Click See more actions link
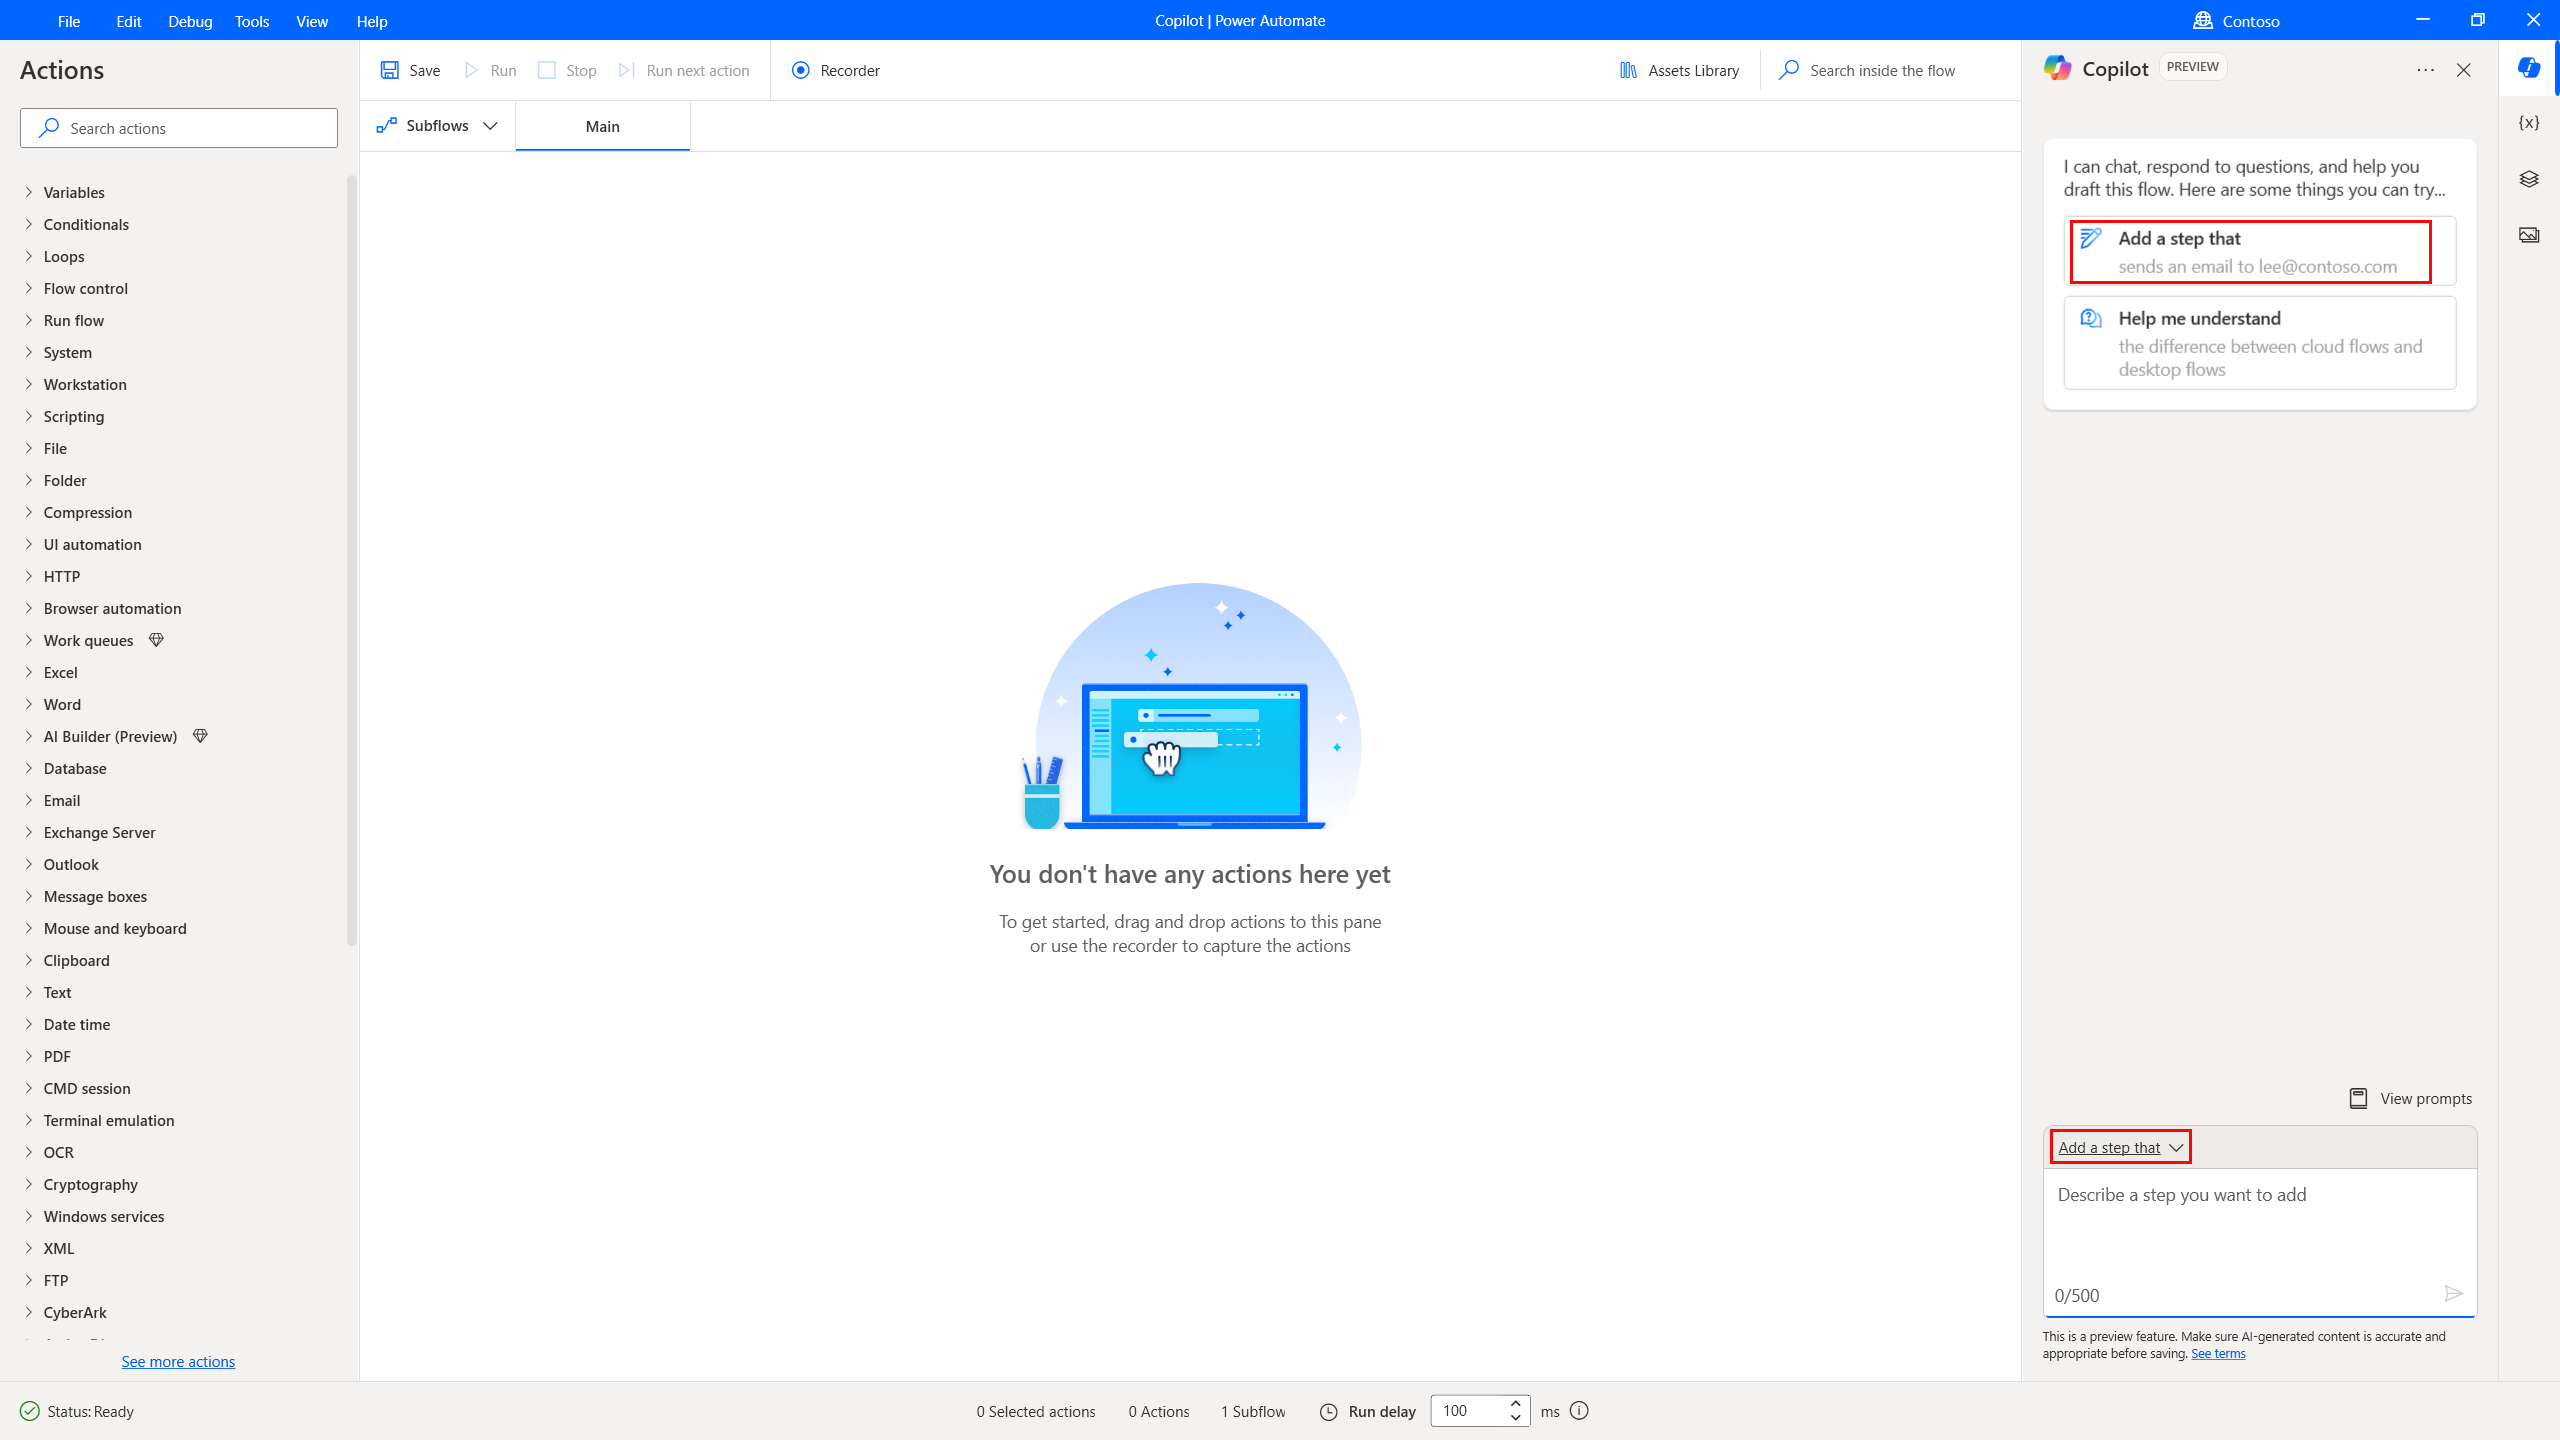This screenshot has height=1440, width=2560. point(178,1361)
